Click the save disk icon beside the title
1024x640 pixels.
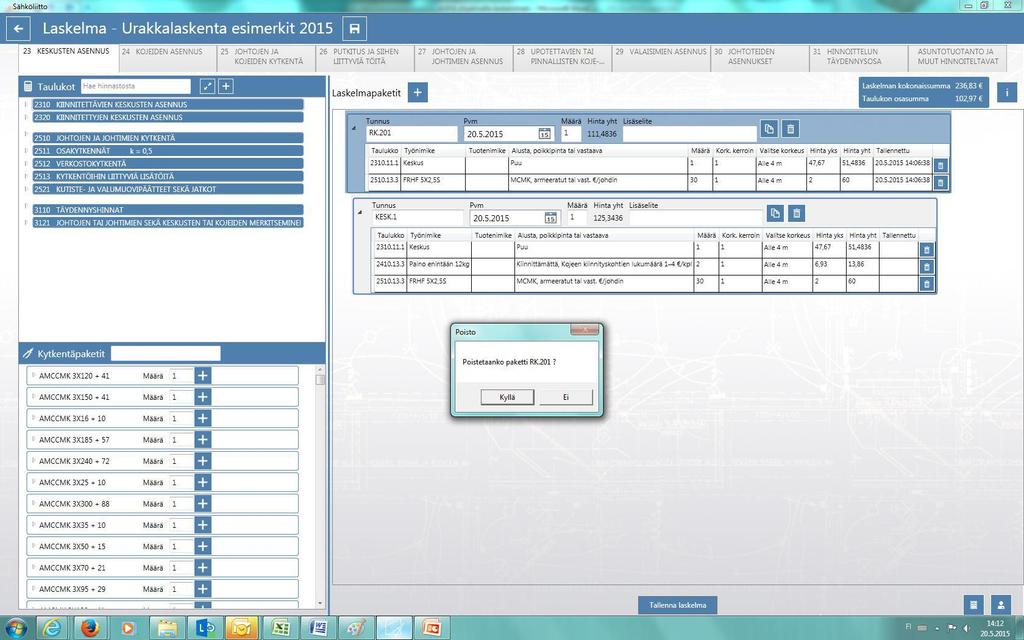click(x=355, y=29)
